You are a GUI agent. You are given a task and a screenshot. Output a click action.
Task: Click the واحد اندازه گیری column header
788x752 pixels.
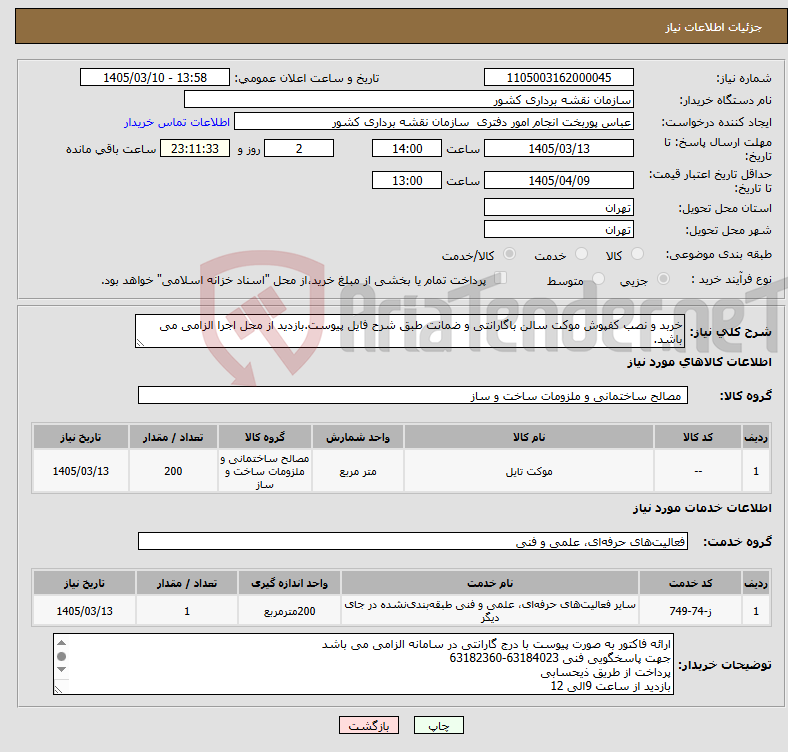point(289,583)
